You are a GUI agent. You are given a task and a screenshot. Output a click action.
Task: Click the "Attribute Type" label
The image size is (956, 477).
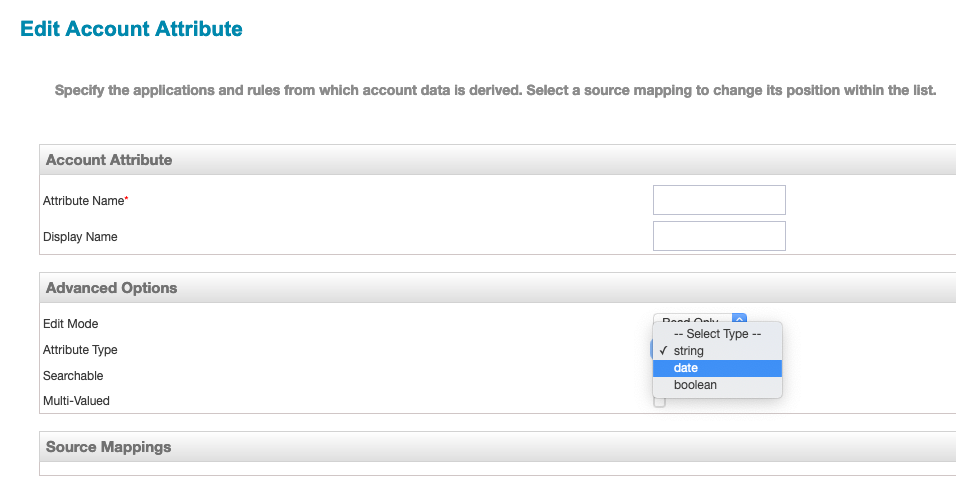(x=80, y=350)
